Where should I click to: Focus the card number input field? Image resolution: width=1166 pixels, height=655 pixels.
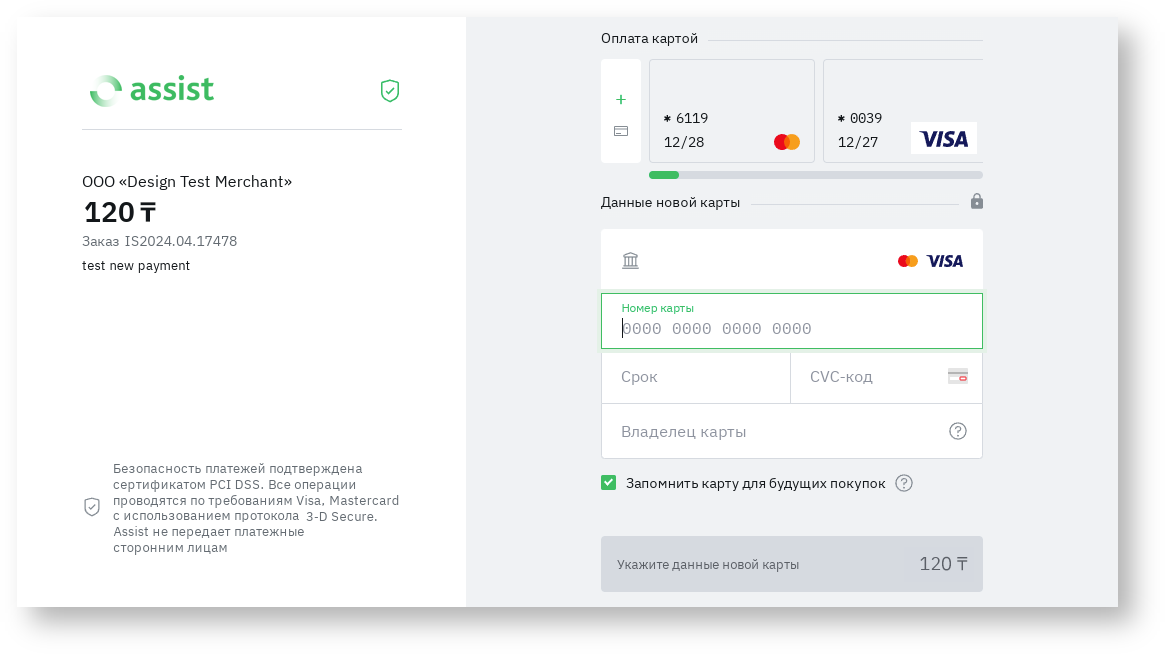[x=791, y=329]
